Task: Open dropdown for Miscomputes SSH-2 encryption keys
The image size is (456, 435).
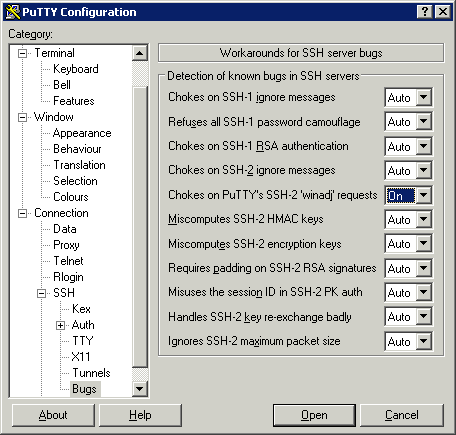Action: click(424, 244)
